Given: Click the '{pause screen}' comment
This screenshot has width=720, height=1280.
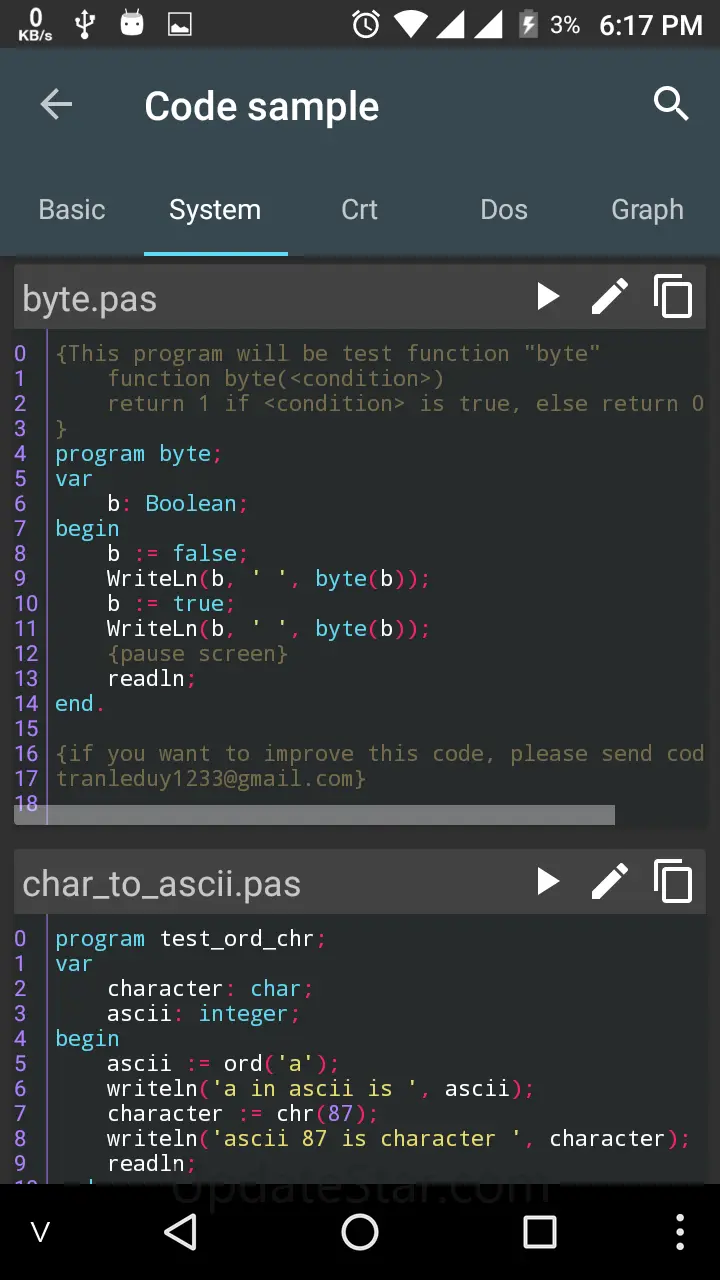Looking at the screenshot, I should coord(198,654).
